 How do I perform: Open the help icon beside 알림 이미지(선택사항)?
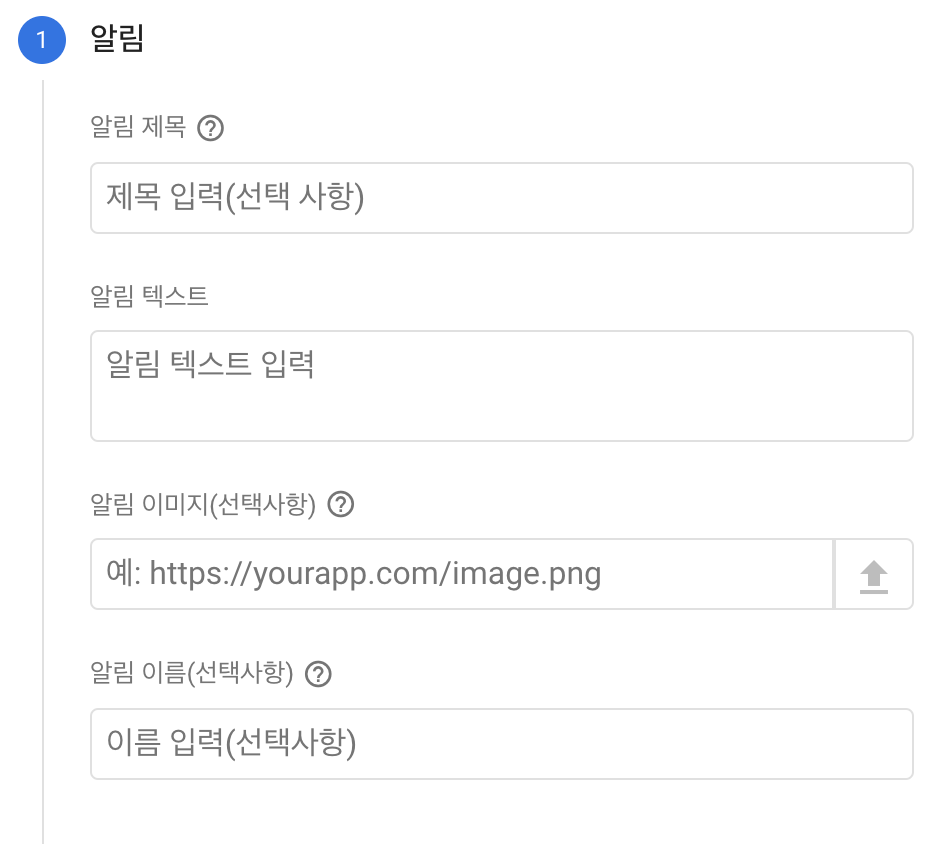(340, 504)
